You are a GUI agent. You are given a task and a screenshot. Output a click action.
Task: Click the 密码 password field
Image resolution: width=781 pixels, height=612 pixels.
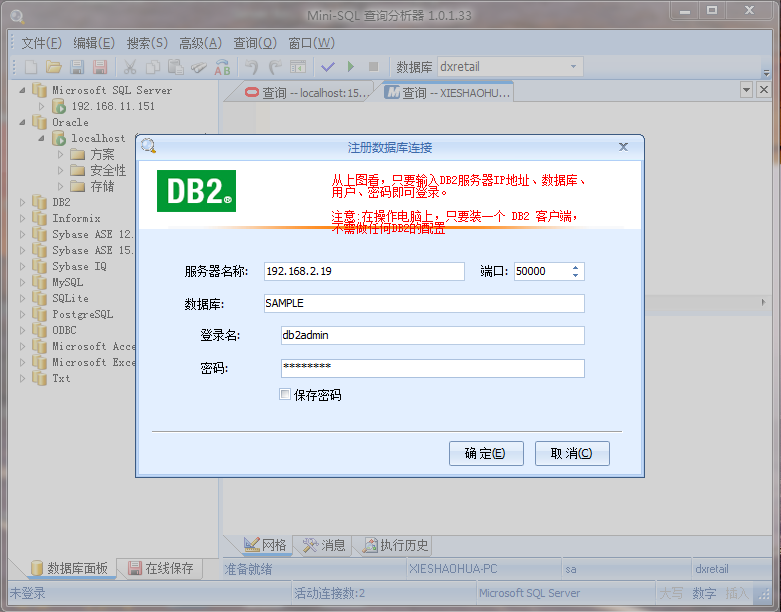pyautogui.click(x=432, y=368)
